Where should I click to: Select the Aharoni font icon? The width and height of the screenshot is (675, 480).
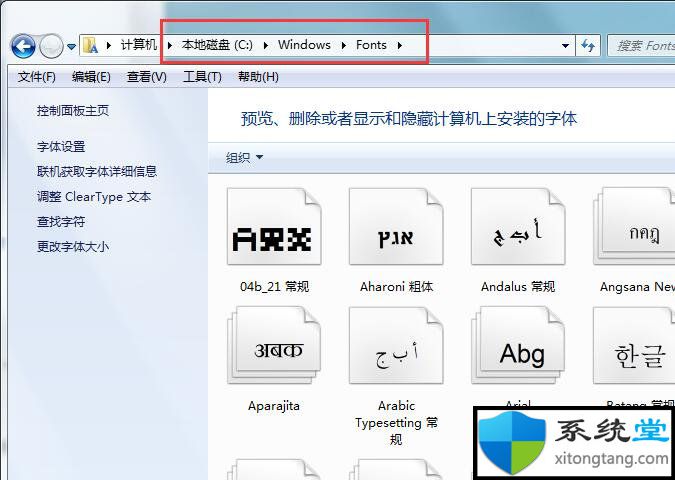(x=396, y=227)
